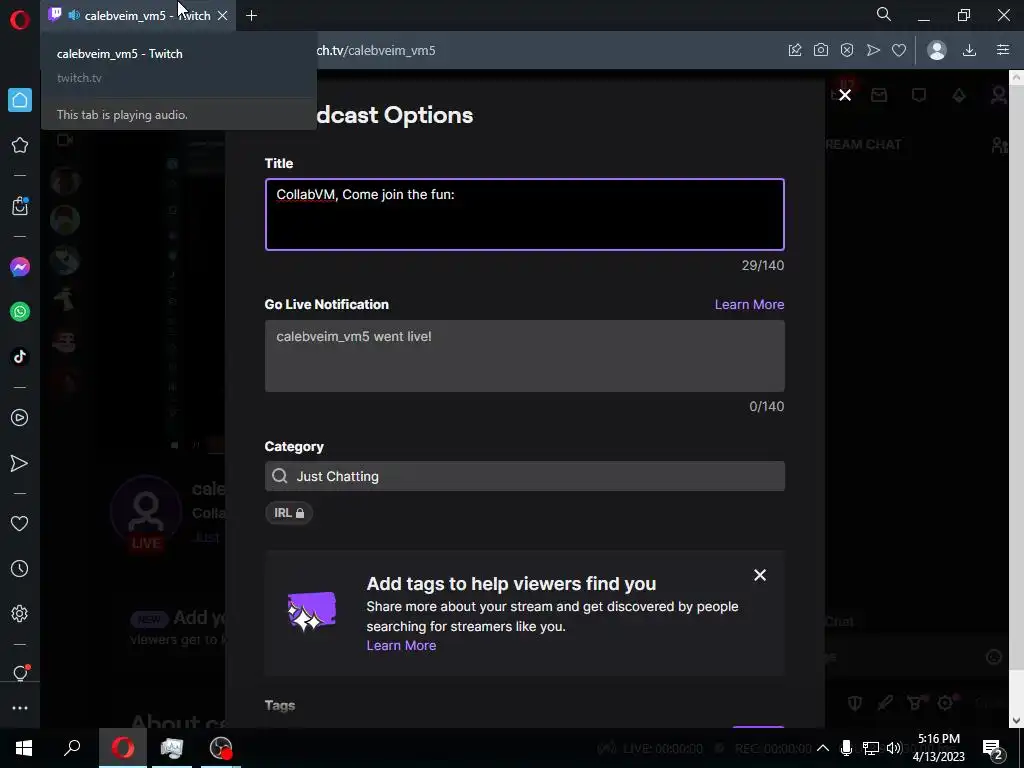The image size is (1024, 768).
Task: Open Messenger from the Opera sidebar
Action: point(20,267)
